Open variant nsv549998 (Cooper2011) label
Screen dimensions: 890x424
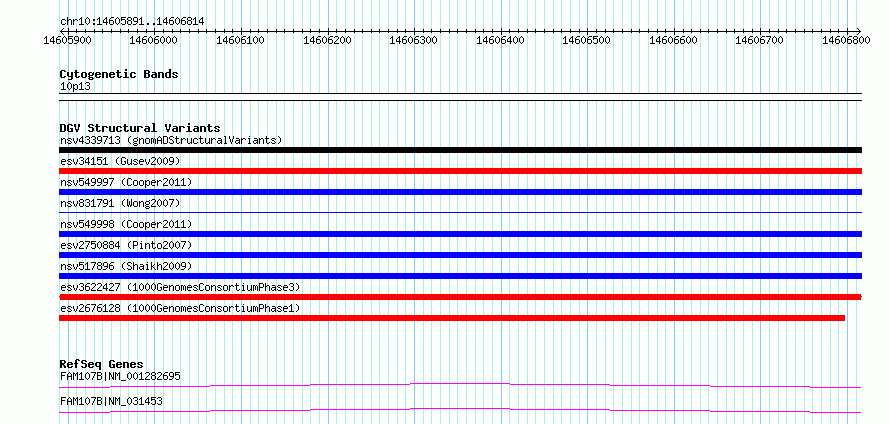point(126,224)
